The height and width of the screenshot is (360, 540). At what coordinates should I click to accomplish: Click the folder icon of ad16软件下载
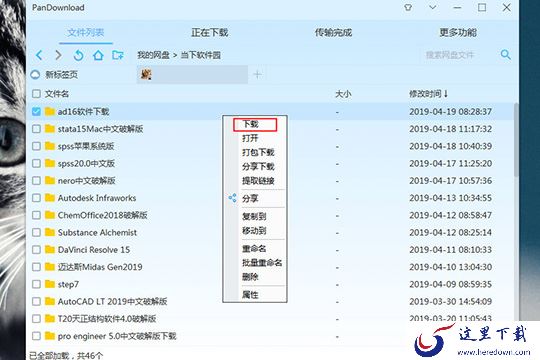[x=50, y=111]
